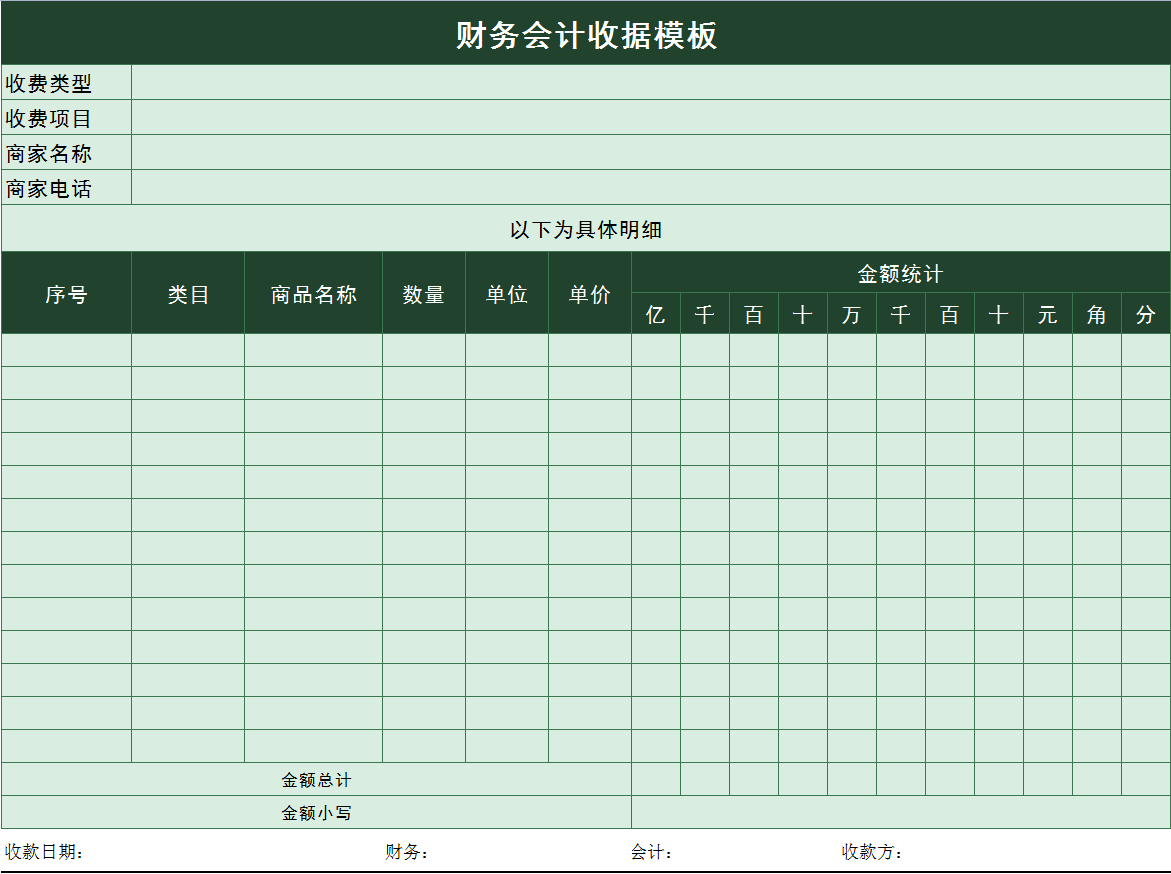Select the 亿 digit column header

pos(656,313)
